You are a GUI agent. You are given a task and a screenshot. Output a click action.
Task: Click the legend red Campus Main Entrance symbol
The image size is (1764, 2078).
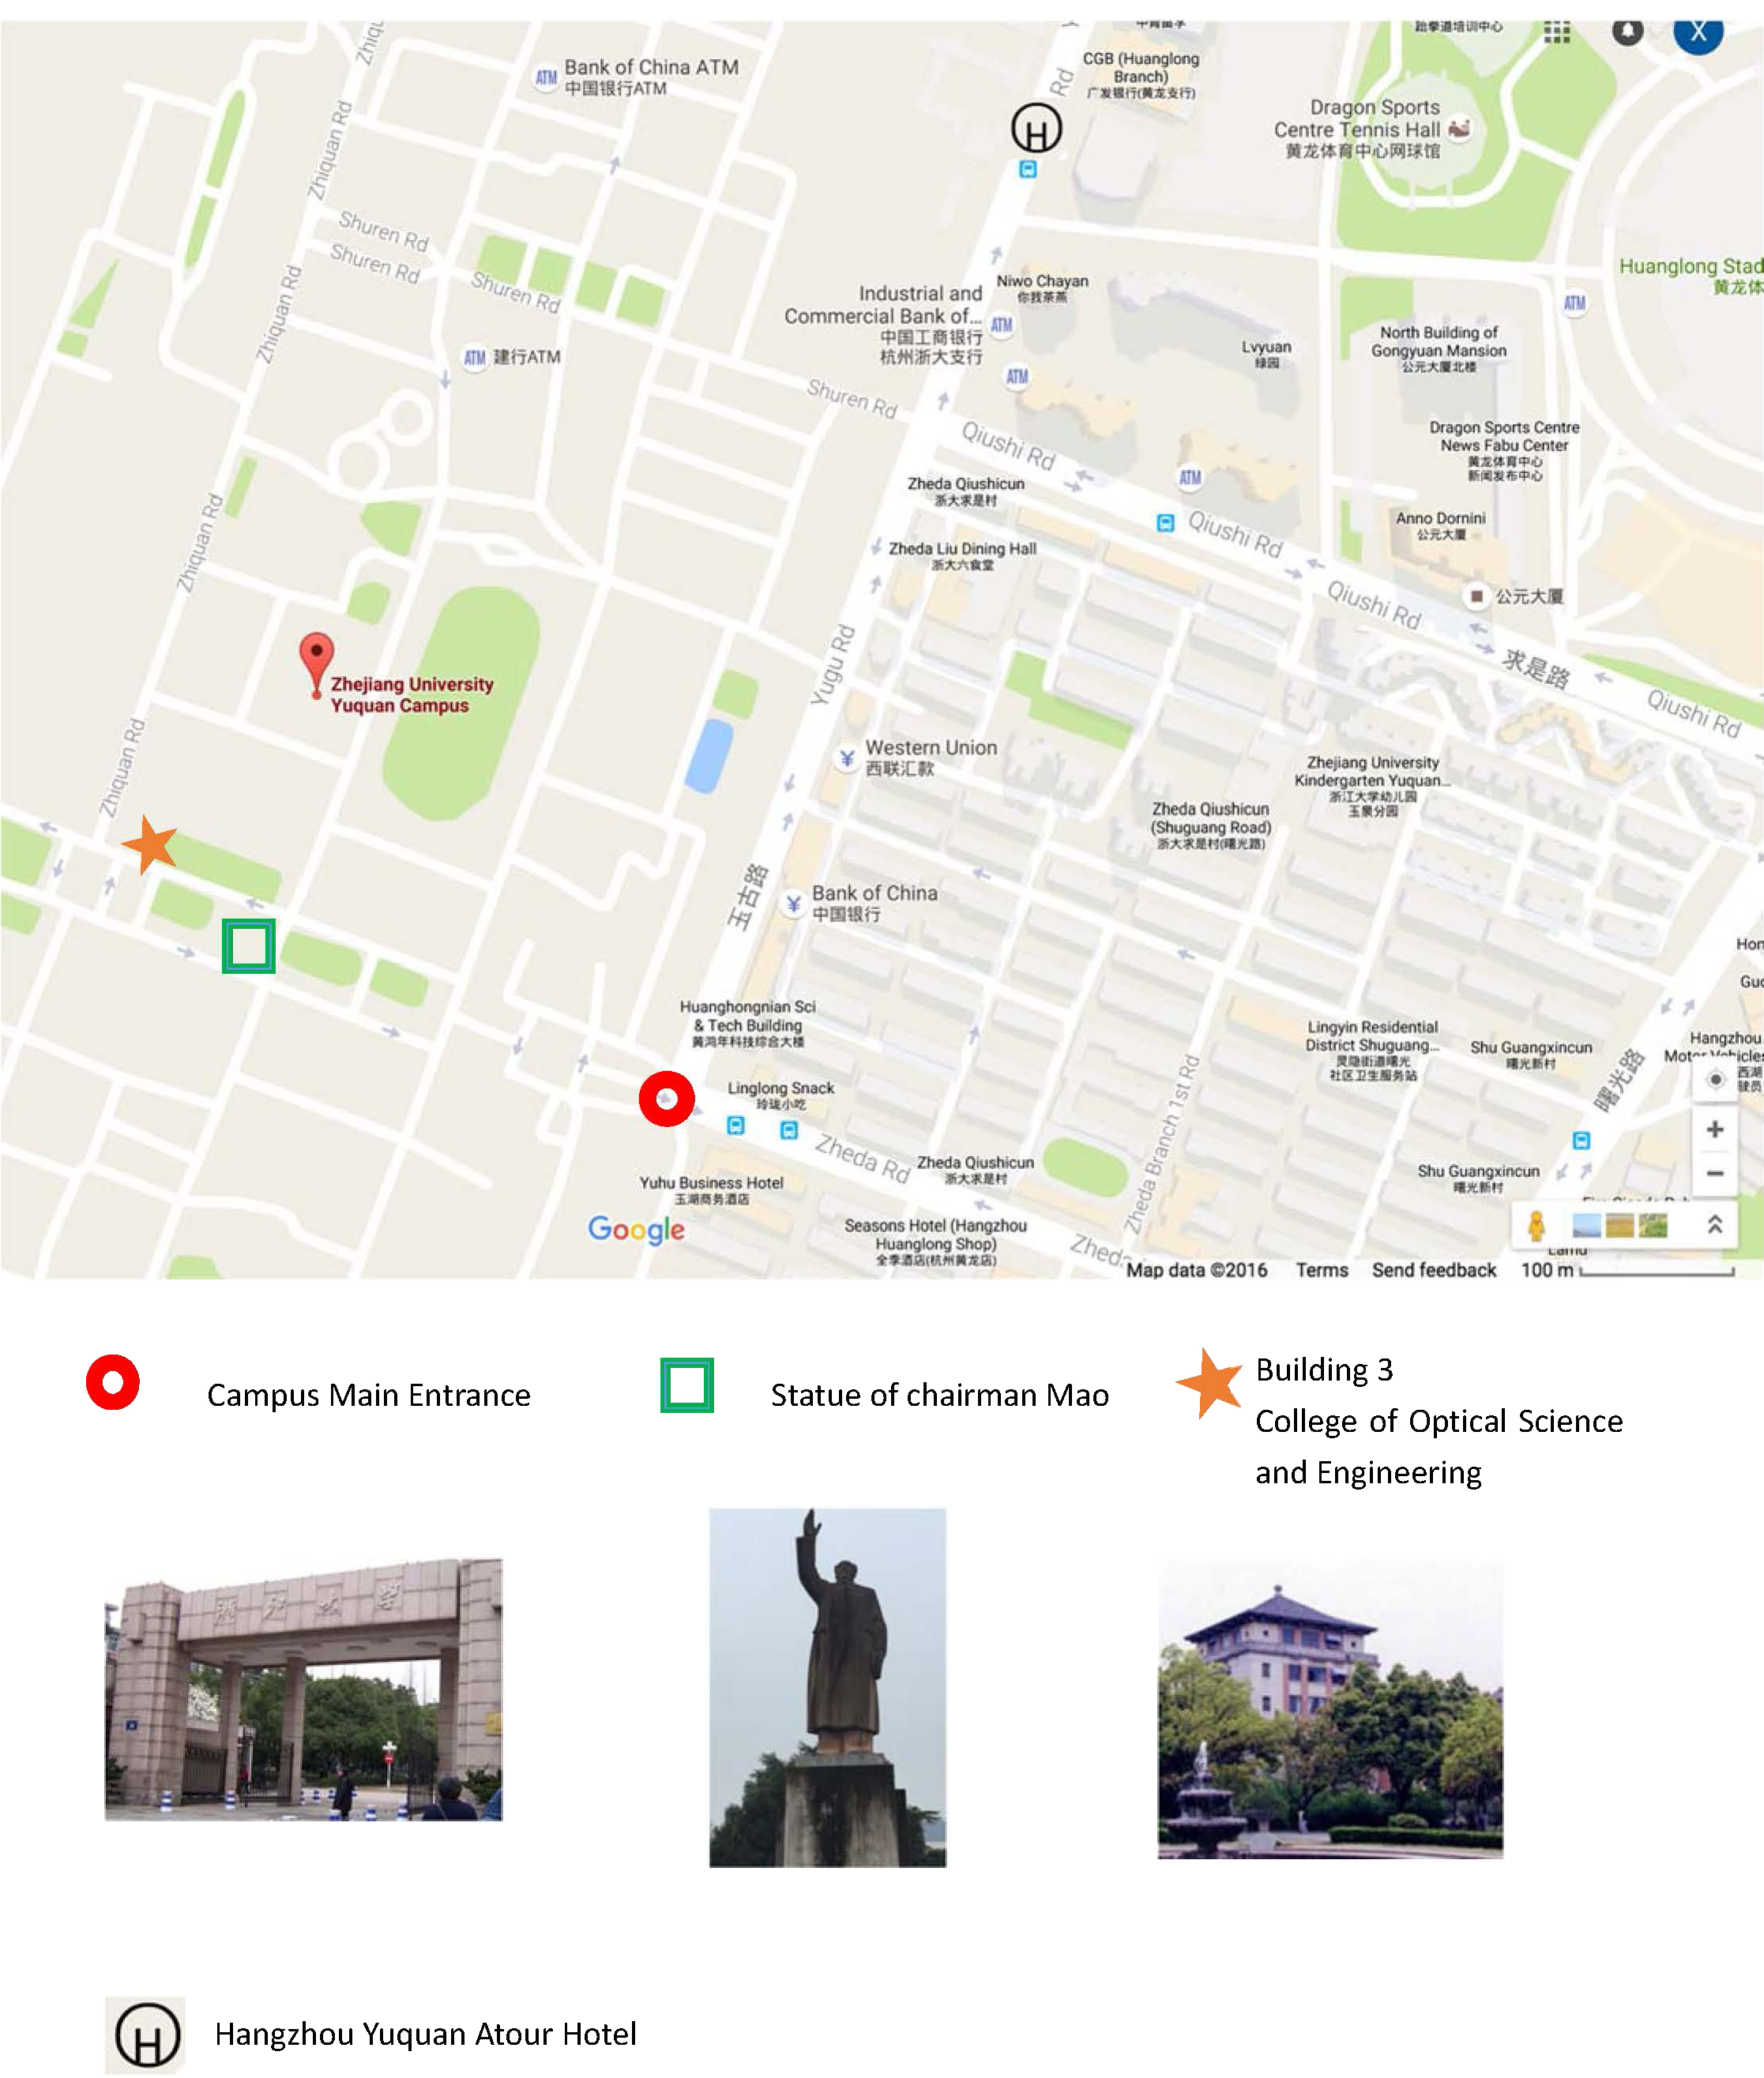(113, 1383)
